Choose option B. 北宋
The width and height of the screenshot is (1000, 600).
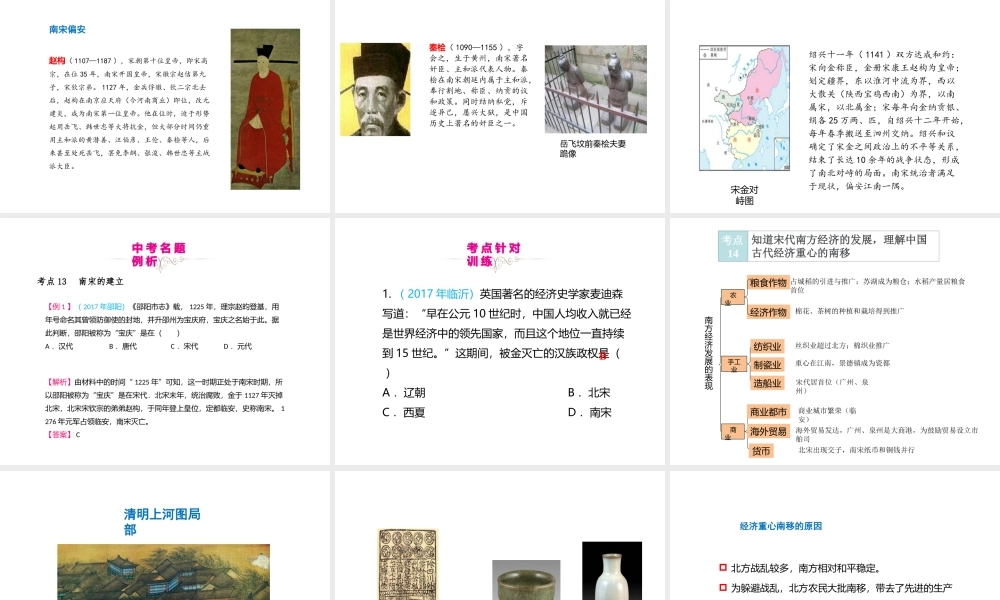coord(589,393)
